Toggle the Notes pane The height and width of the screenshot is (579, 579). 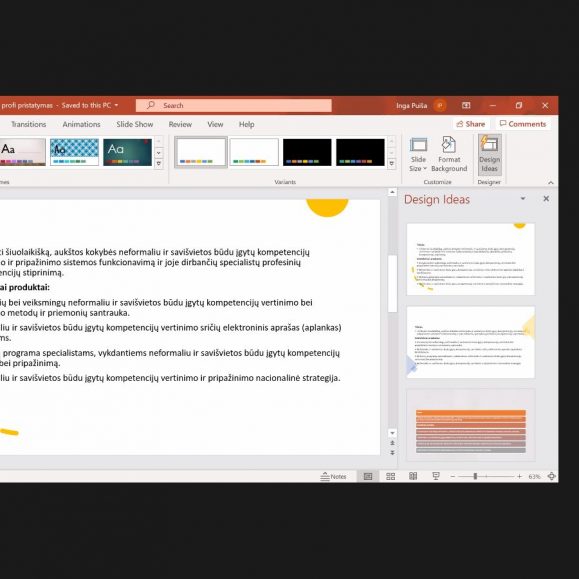click(333, 476)
